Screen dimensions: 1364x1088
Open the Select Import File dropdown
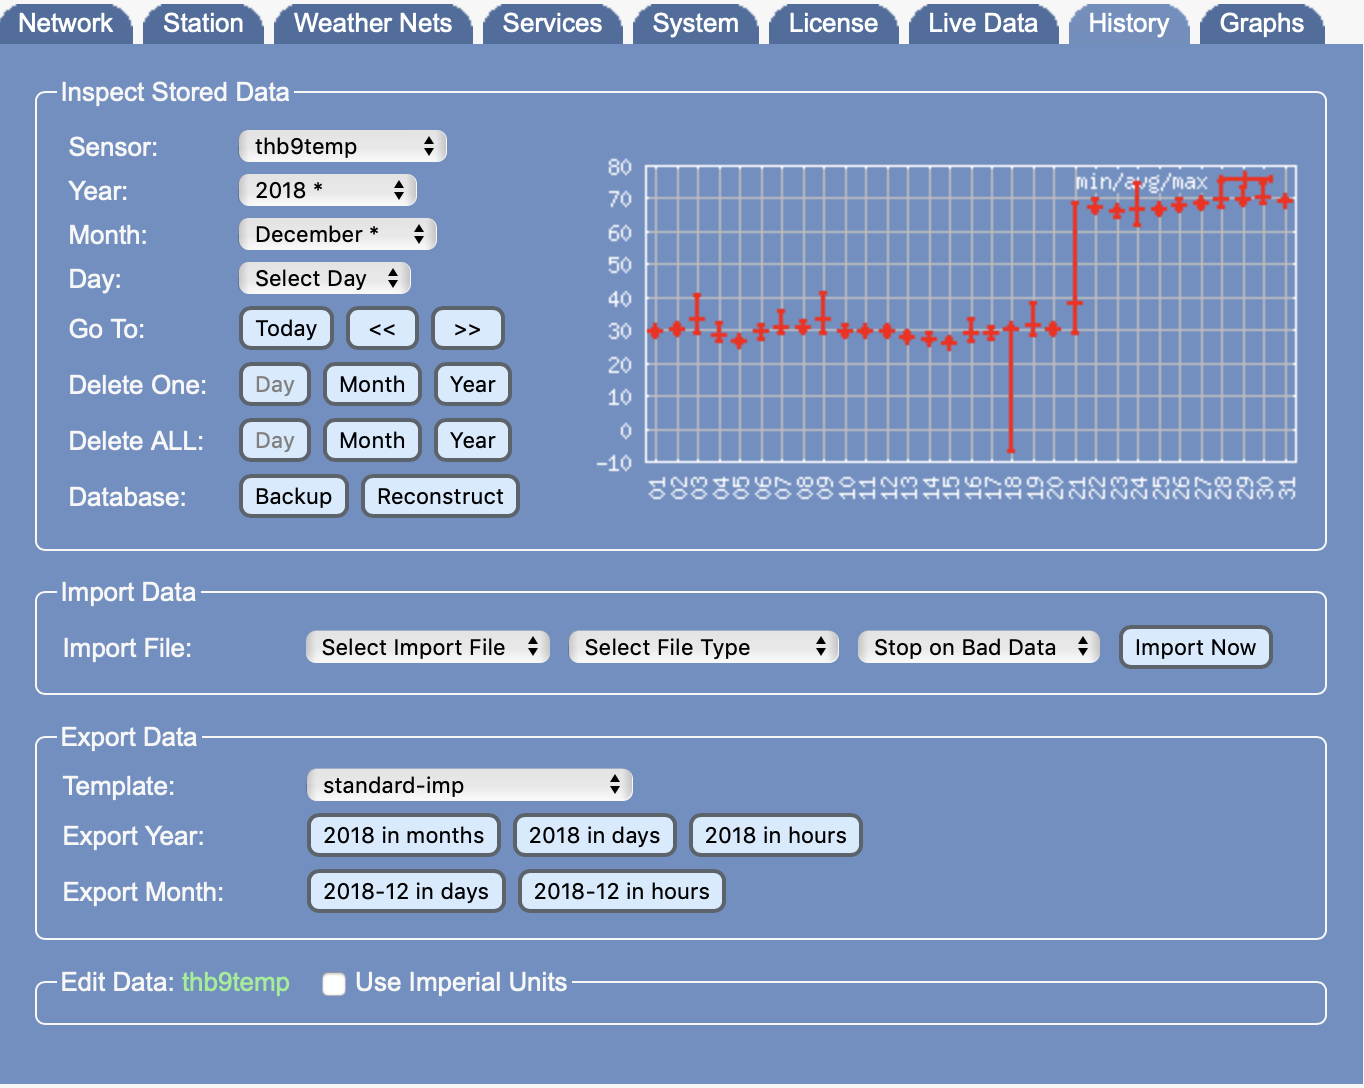click(x=428, y=647)
